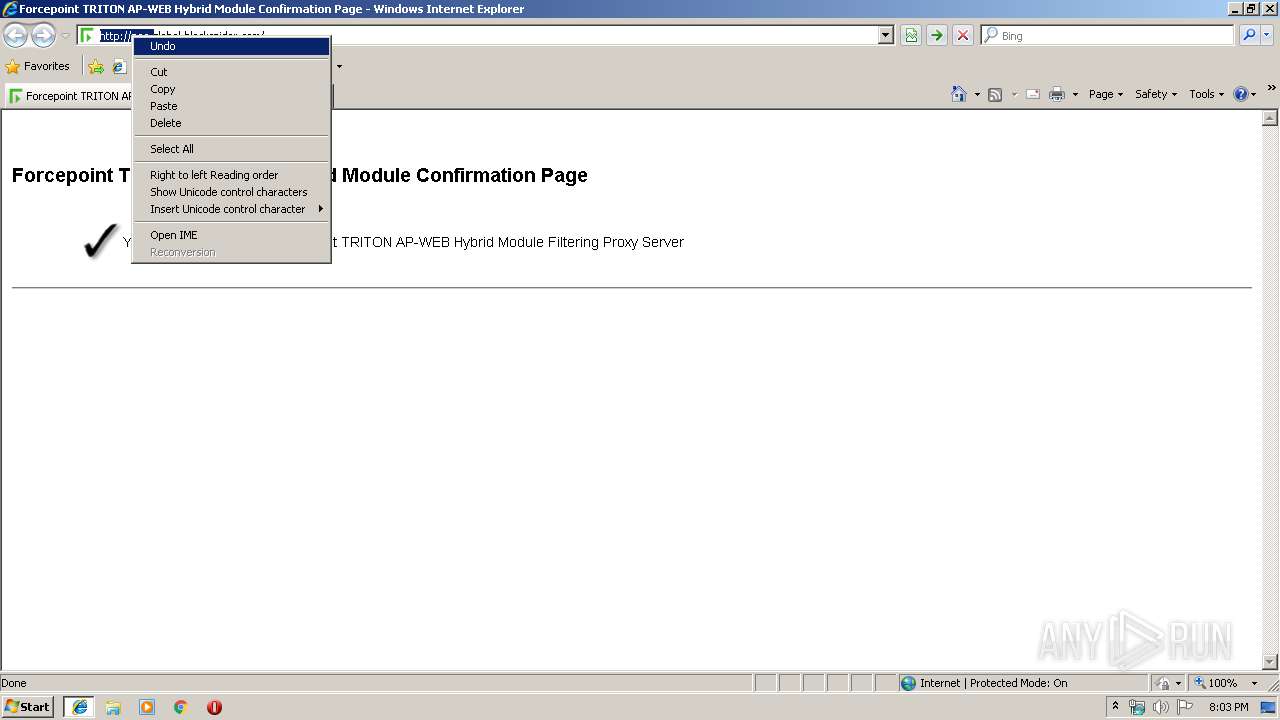Viewport: 1280px width, 720px height.
Task: Click the red Opera taskbar icon
Action: 214,707
